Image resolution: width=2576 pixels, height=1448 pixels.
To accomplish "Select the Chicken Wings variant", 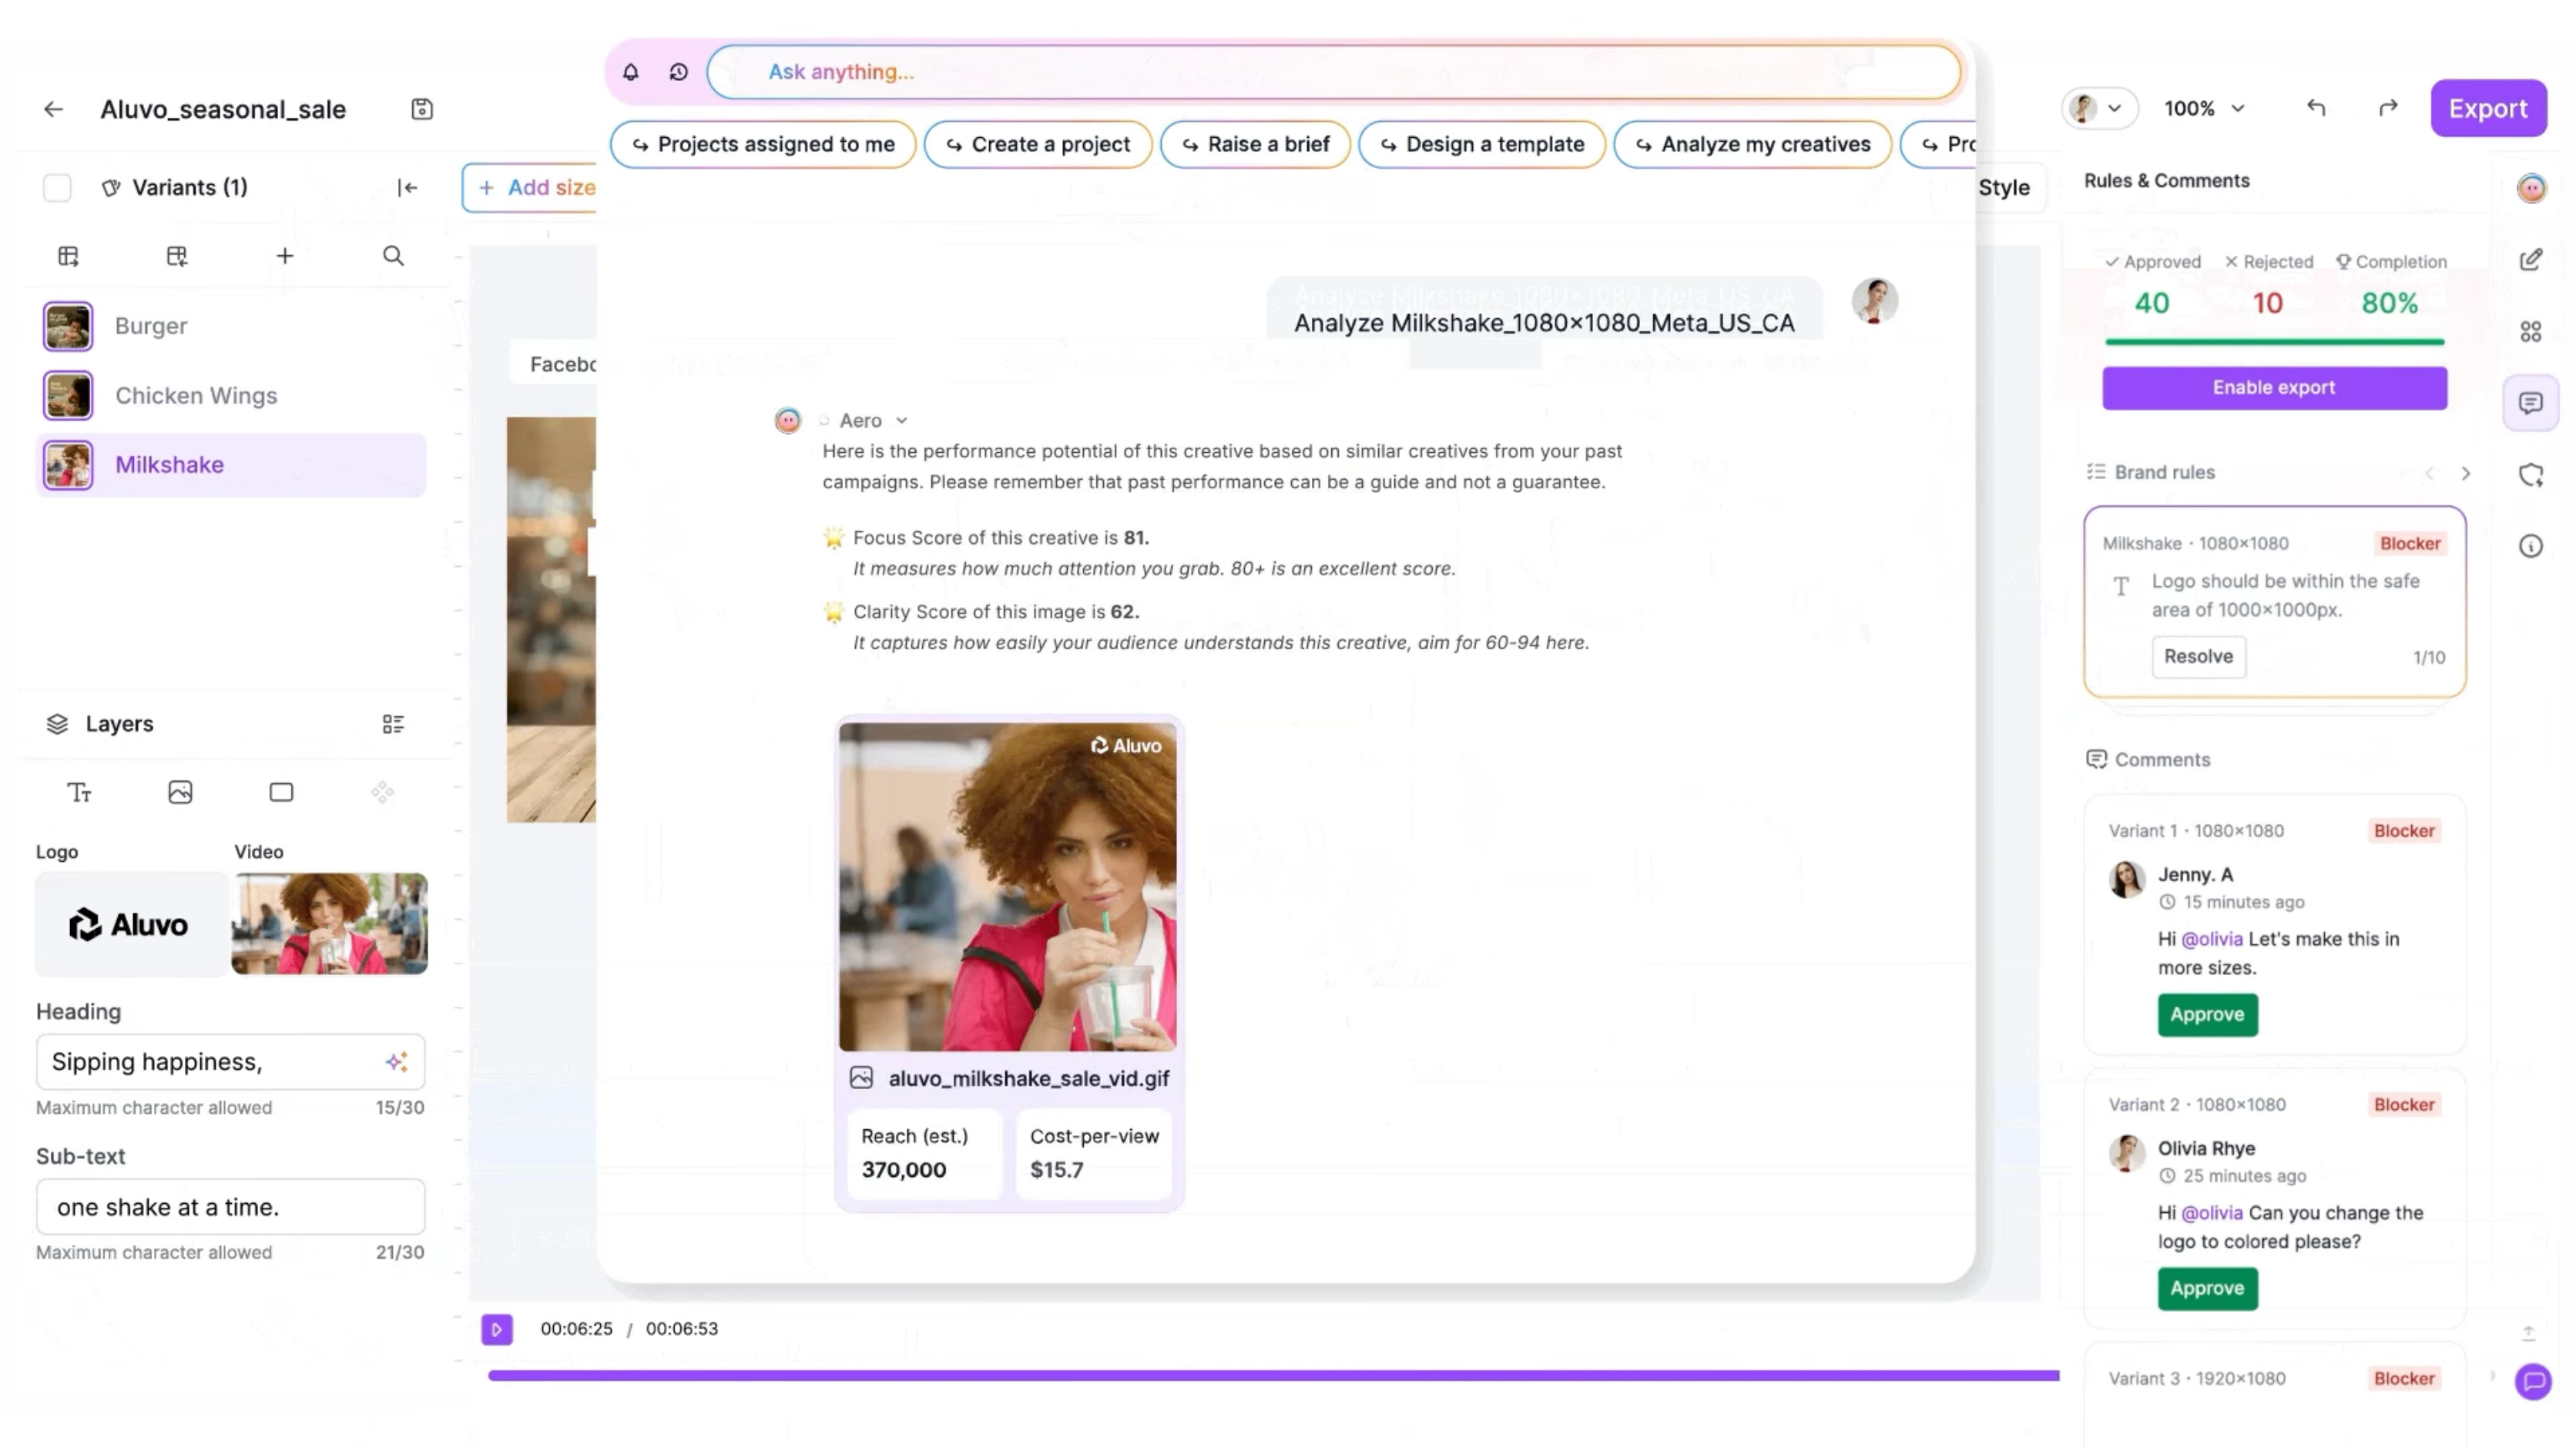I will [196, 396].
